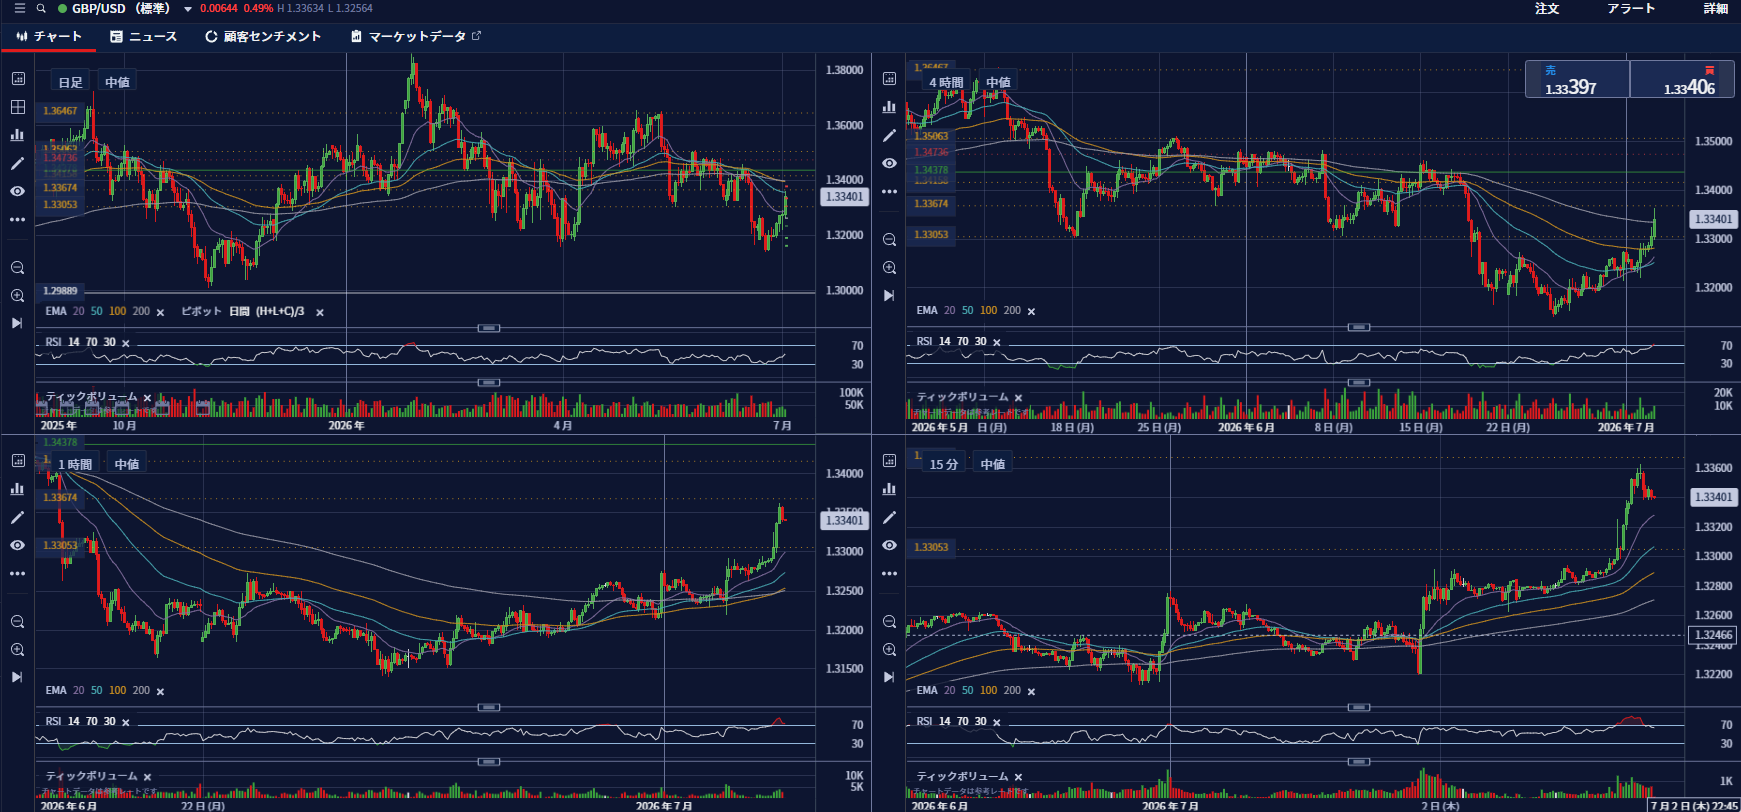1741x812 pixels.
Task: Remove ピボット indicator from daily chart
Action: [320, 313]
